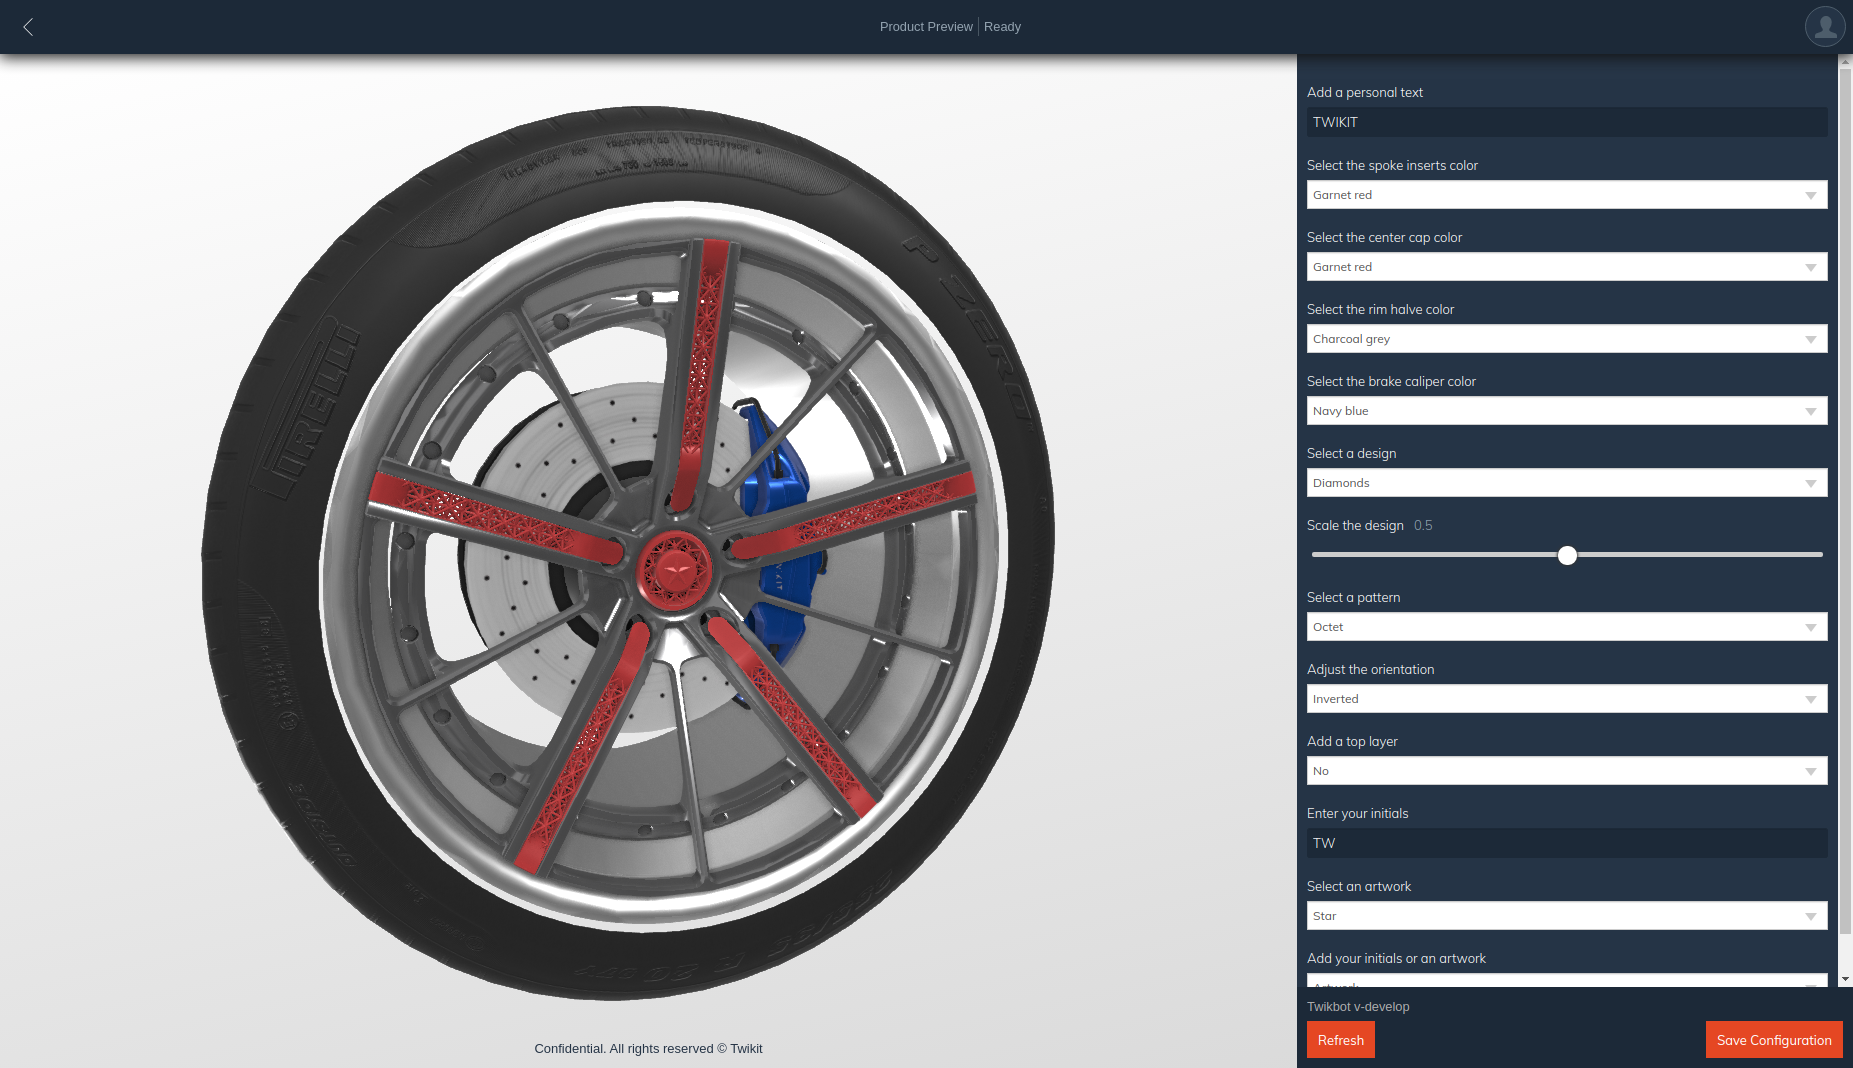Click the scale design slider handle
The width and height of the screenshot is (1853, 1068).
tap(1567, 555)
